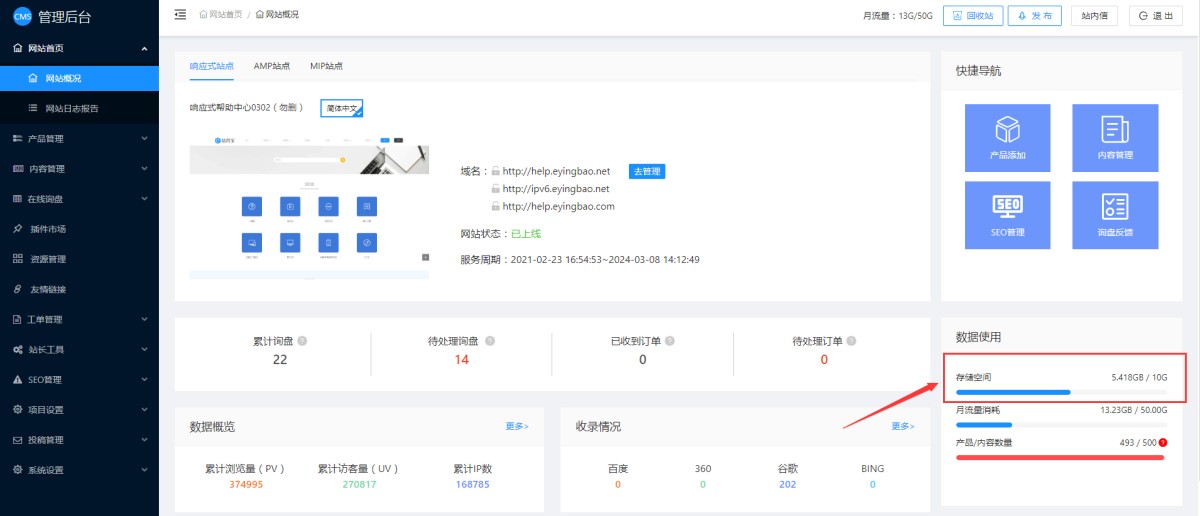Open the 内容管理 quick navigation tile
Viewport: 1200px width, 516px height.
click(1115, 138)
